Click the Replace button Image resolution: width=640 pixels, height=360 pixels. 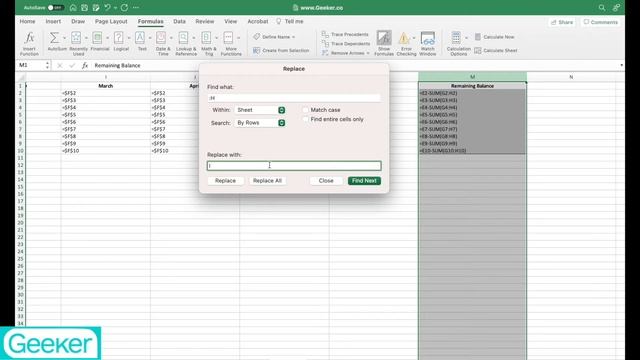[x=225, y=180]
